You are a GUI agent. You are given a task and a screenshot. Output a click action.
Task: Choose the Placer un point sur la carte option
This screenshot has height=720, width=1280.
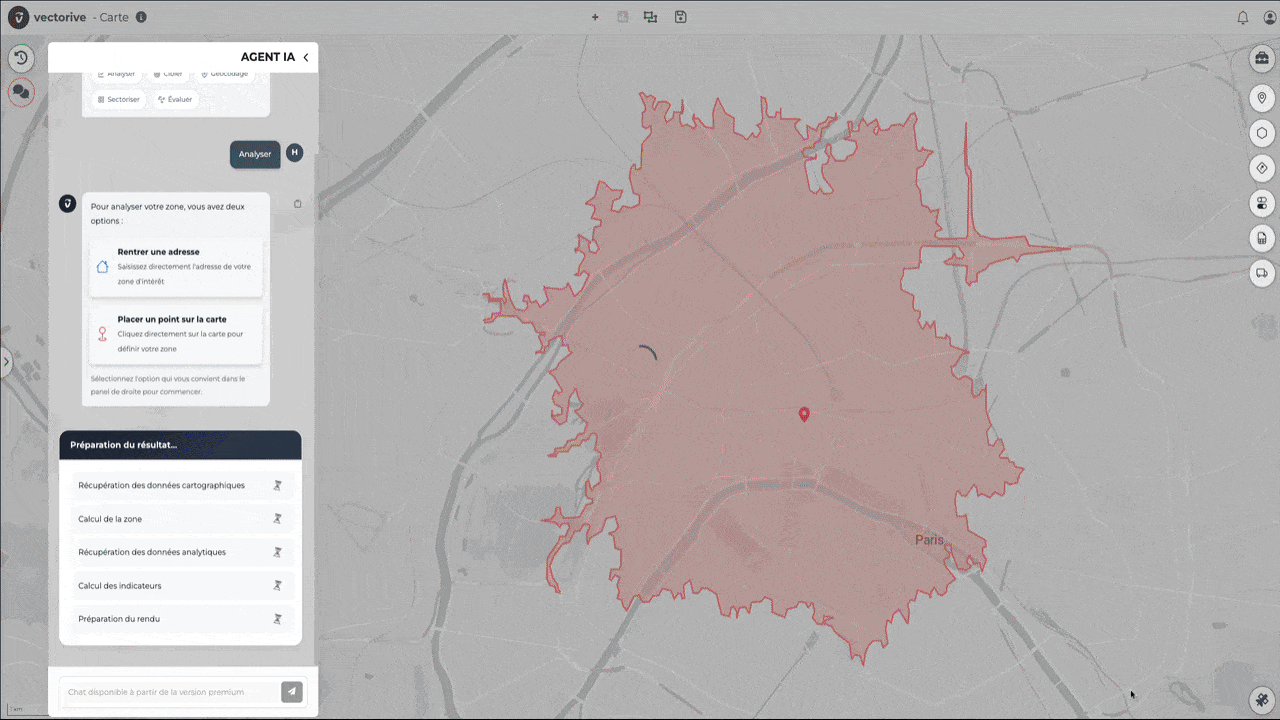tap(175, 333)
